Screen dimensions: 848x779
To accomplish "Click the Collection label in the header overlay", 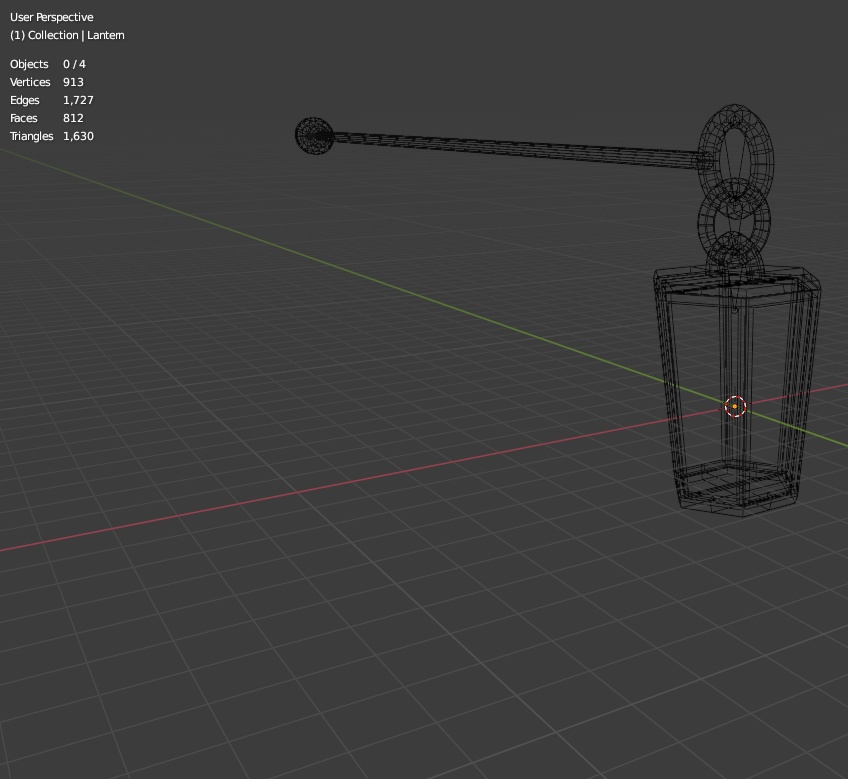I will pos(46,35).
